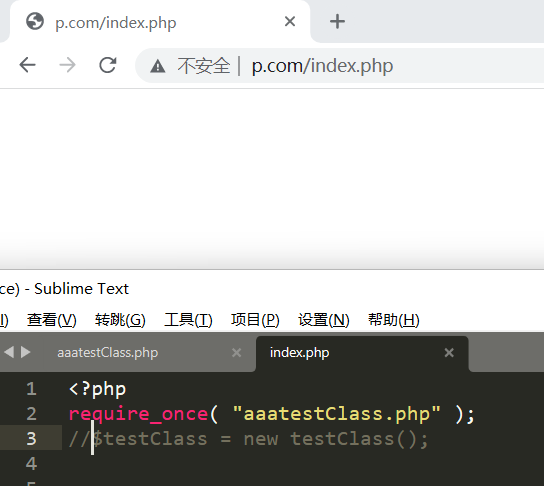
Task: Click line number 2 in the gutter
Action: pos(32,414)
